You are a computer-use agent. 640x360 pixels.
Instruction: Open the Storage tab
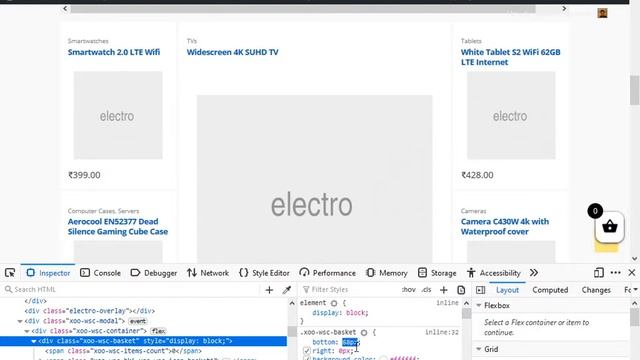[x=437, y=273]
